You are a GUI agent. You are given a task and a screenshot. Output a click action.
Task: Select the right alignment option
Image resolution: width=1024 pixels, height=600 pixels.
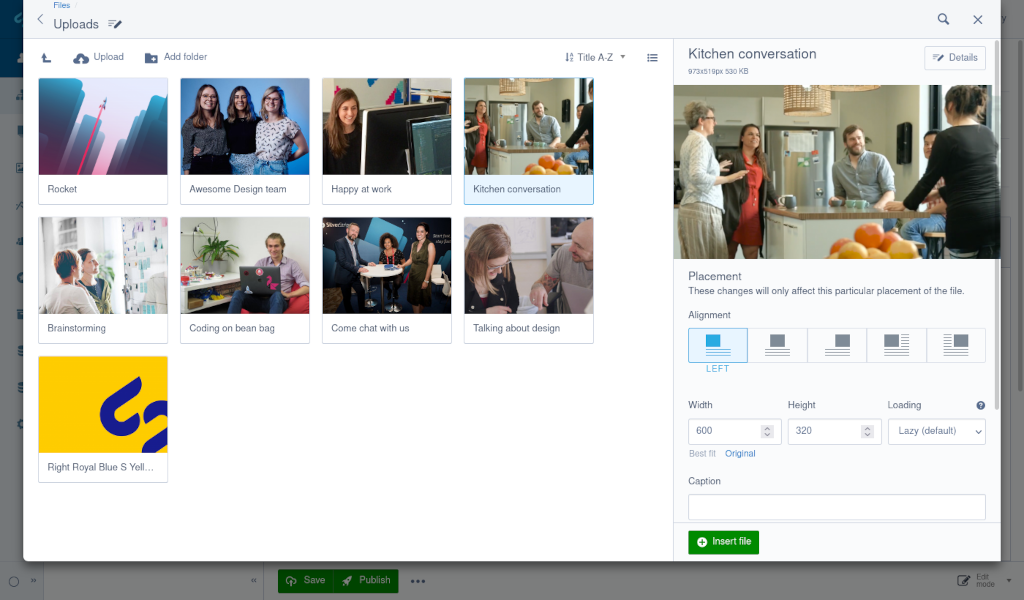tap(837, 344)
